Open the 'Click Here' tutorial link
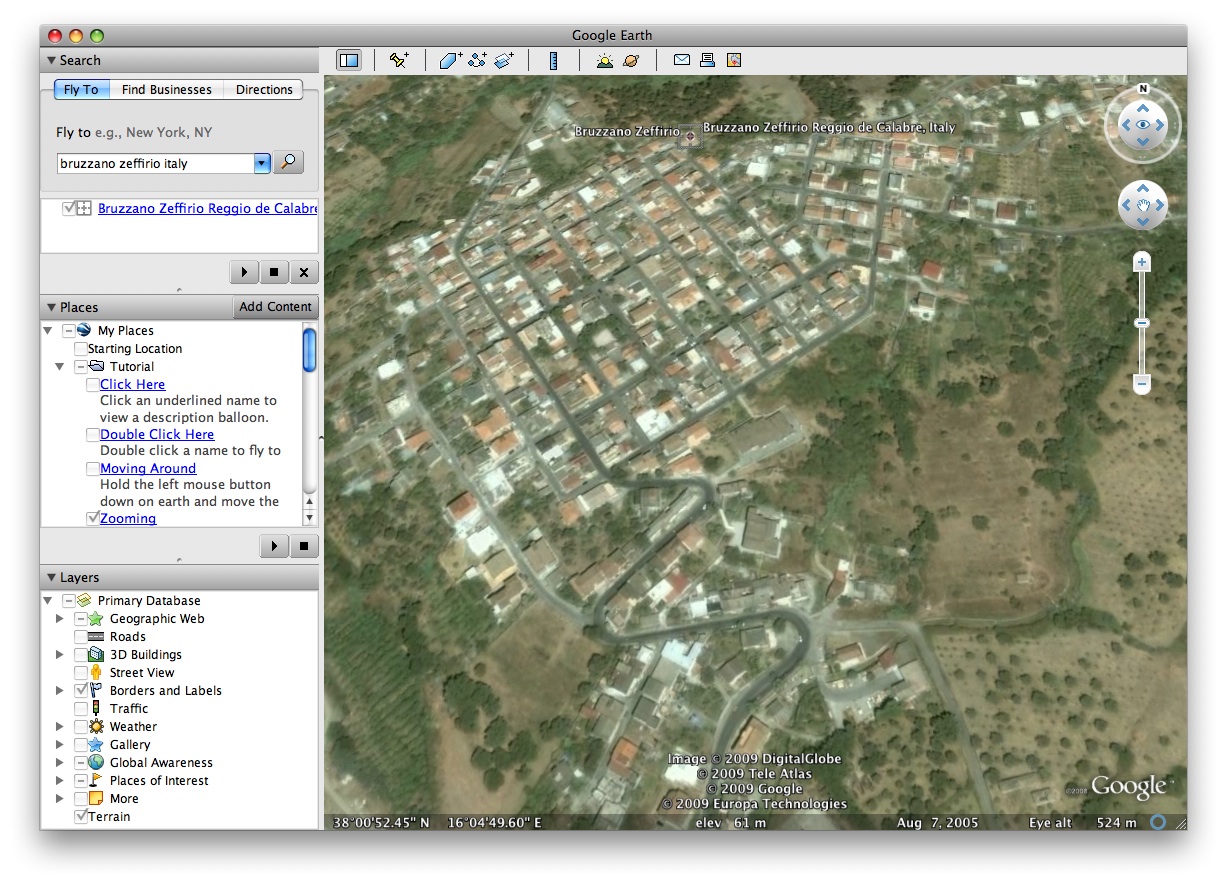 point(132,384)
